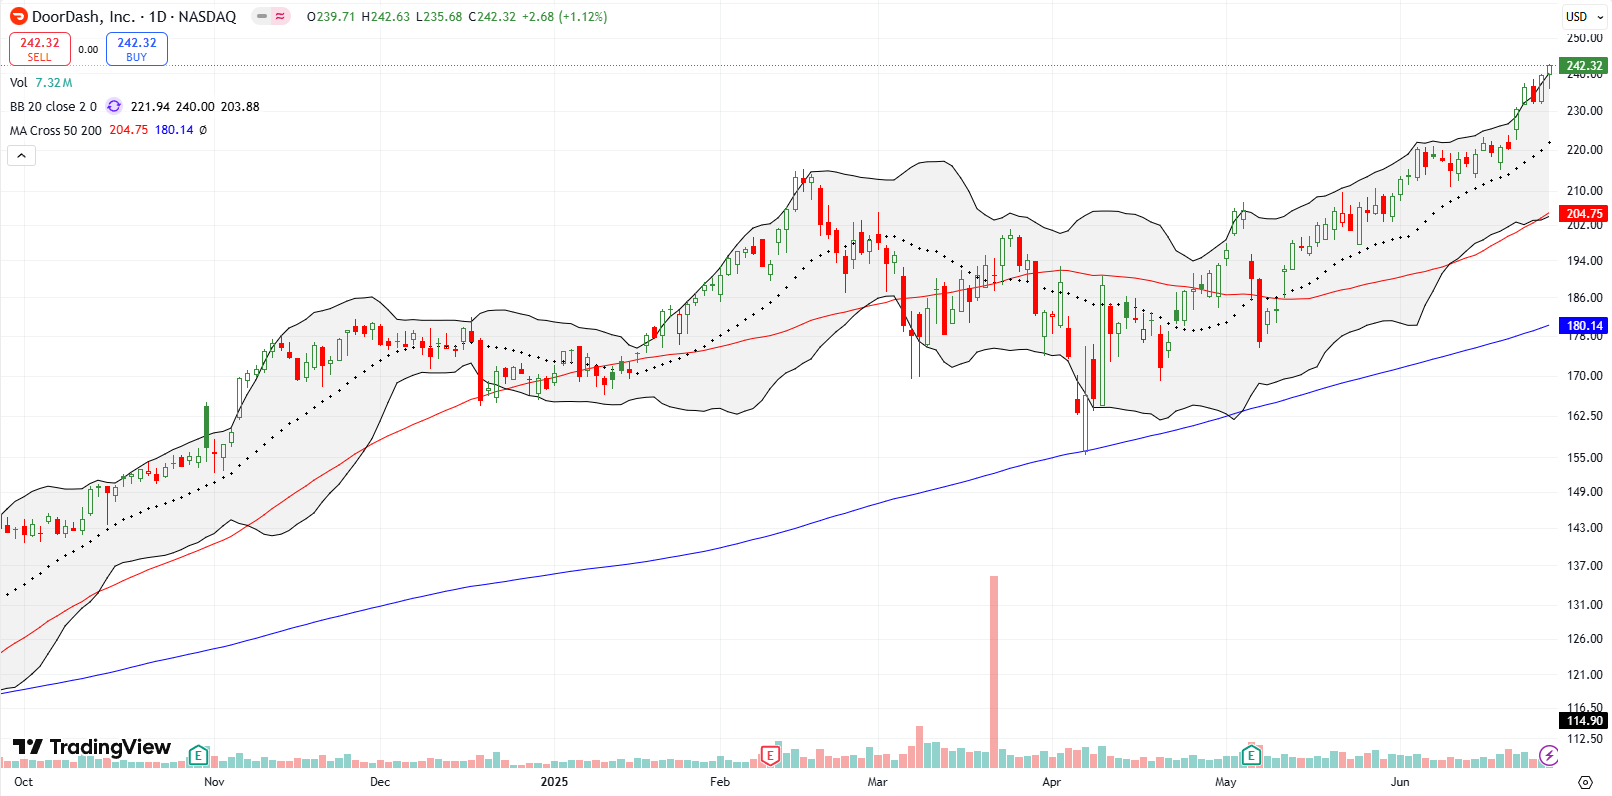1612x796 pixels.
Task: Click the SELL 242.32 button
Action: 40,49
